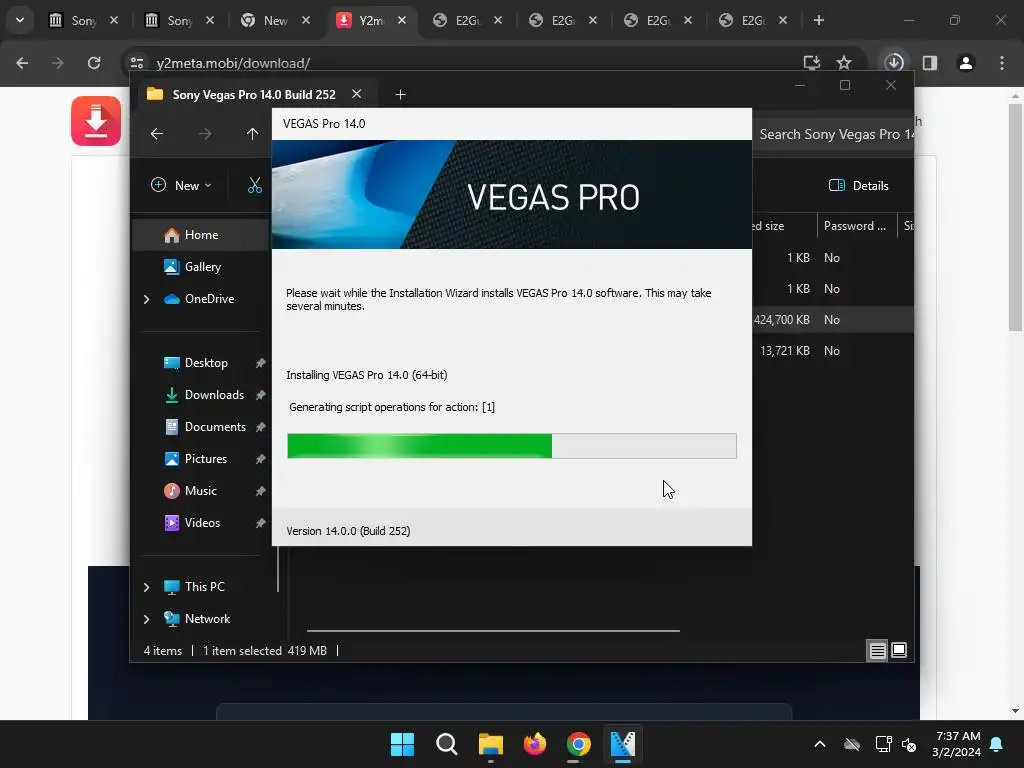Select Sony Vegas Pro 14.0 Build 252 Explorer tab

pyautogui.click(x=253, y=95)
